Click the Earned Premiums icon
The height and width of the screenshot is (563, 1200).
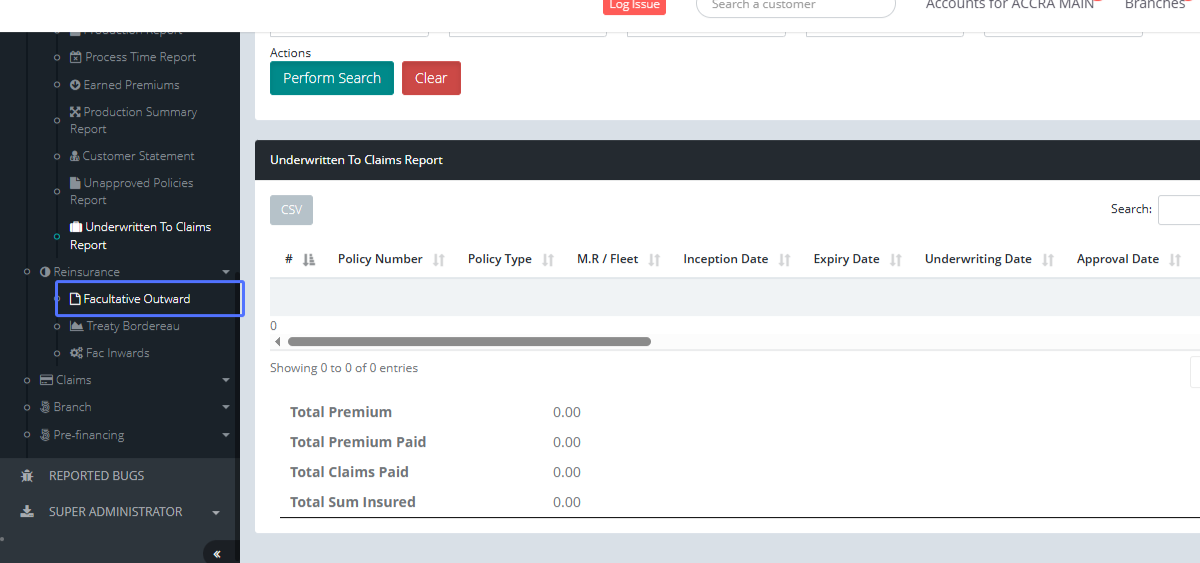pos(75,85)
